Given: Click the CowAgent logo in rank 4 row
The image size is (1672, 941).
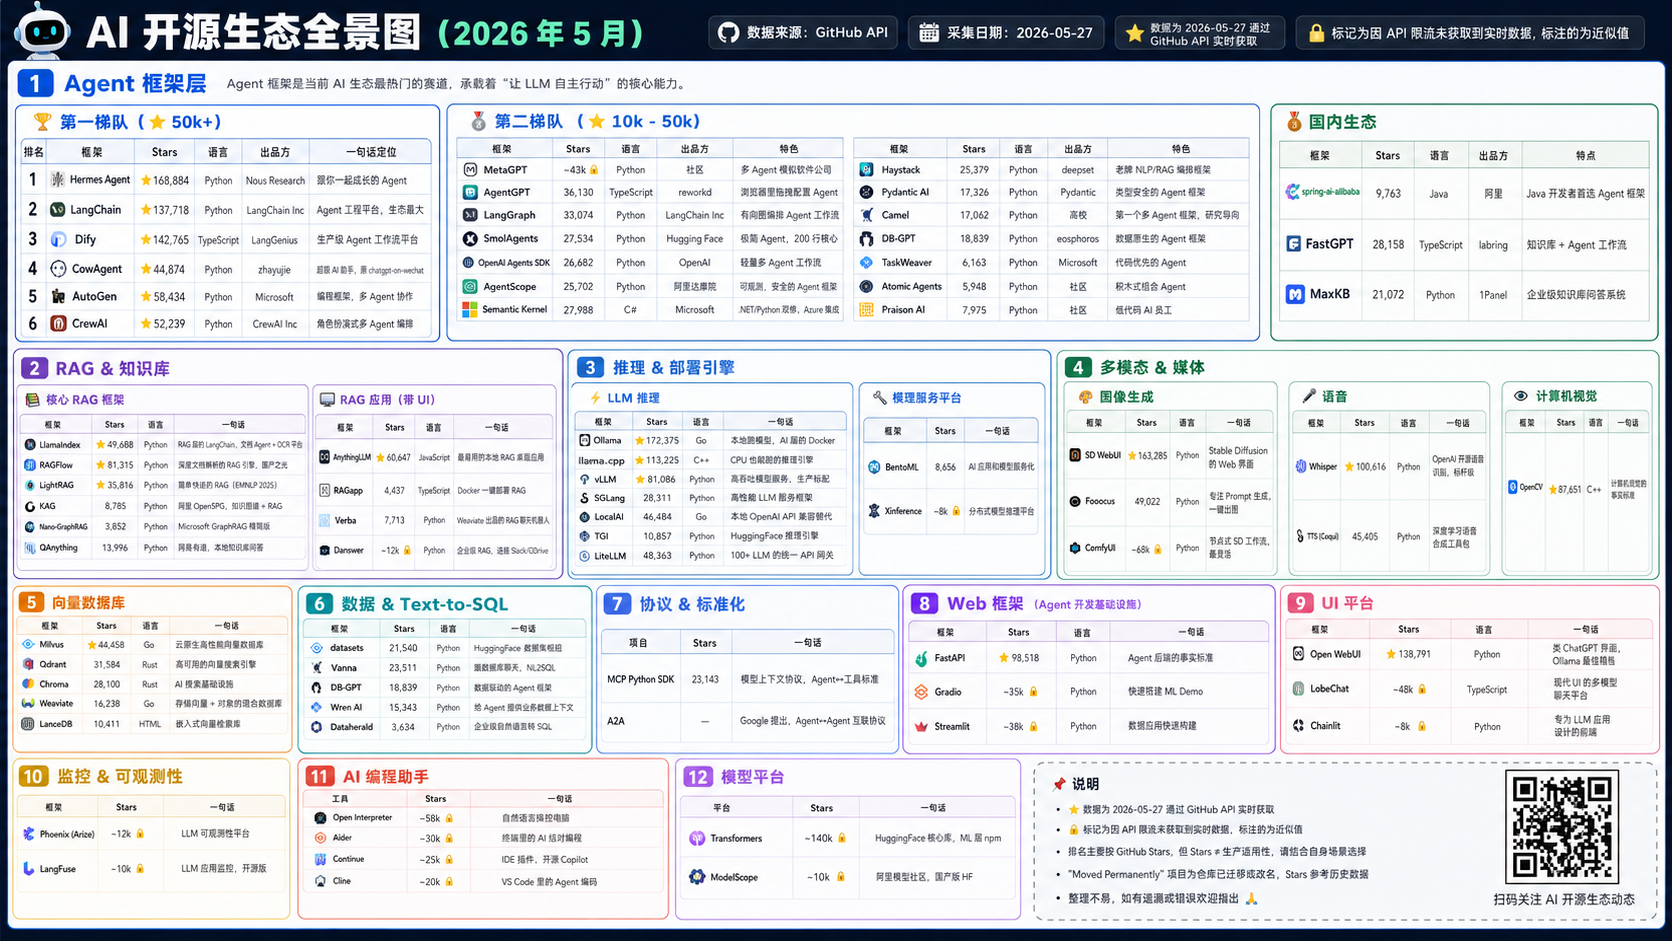Looking at the screenshot, I should (x=58, y=269).
